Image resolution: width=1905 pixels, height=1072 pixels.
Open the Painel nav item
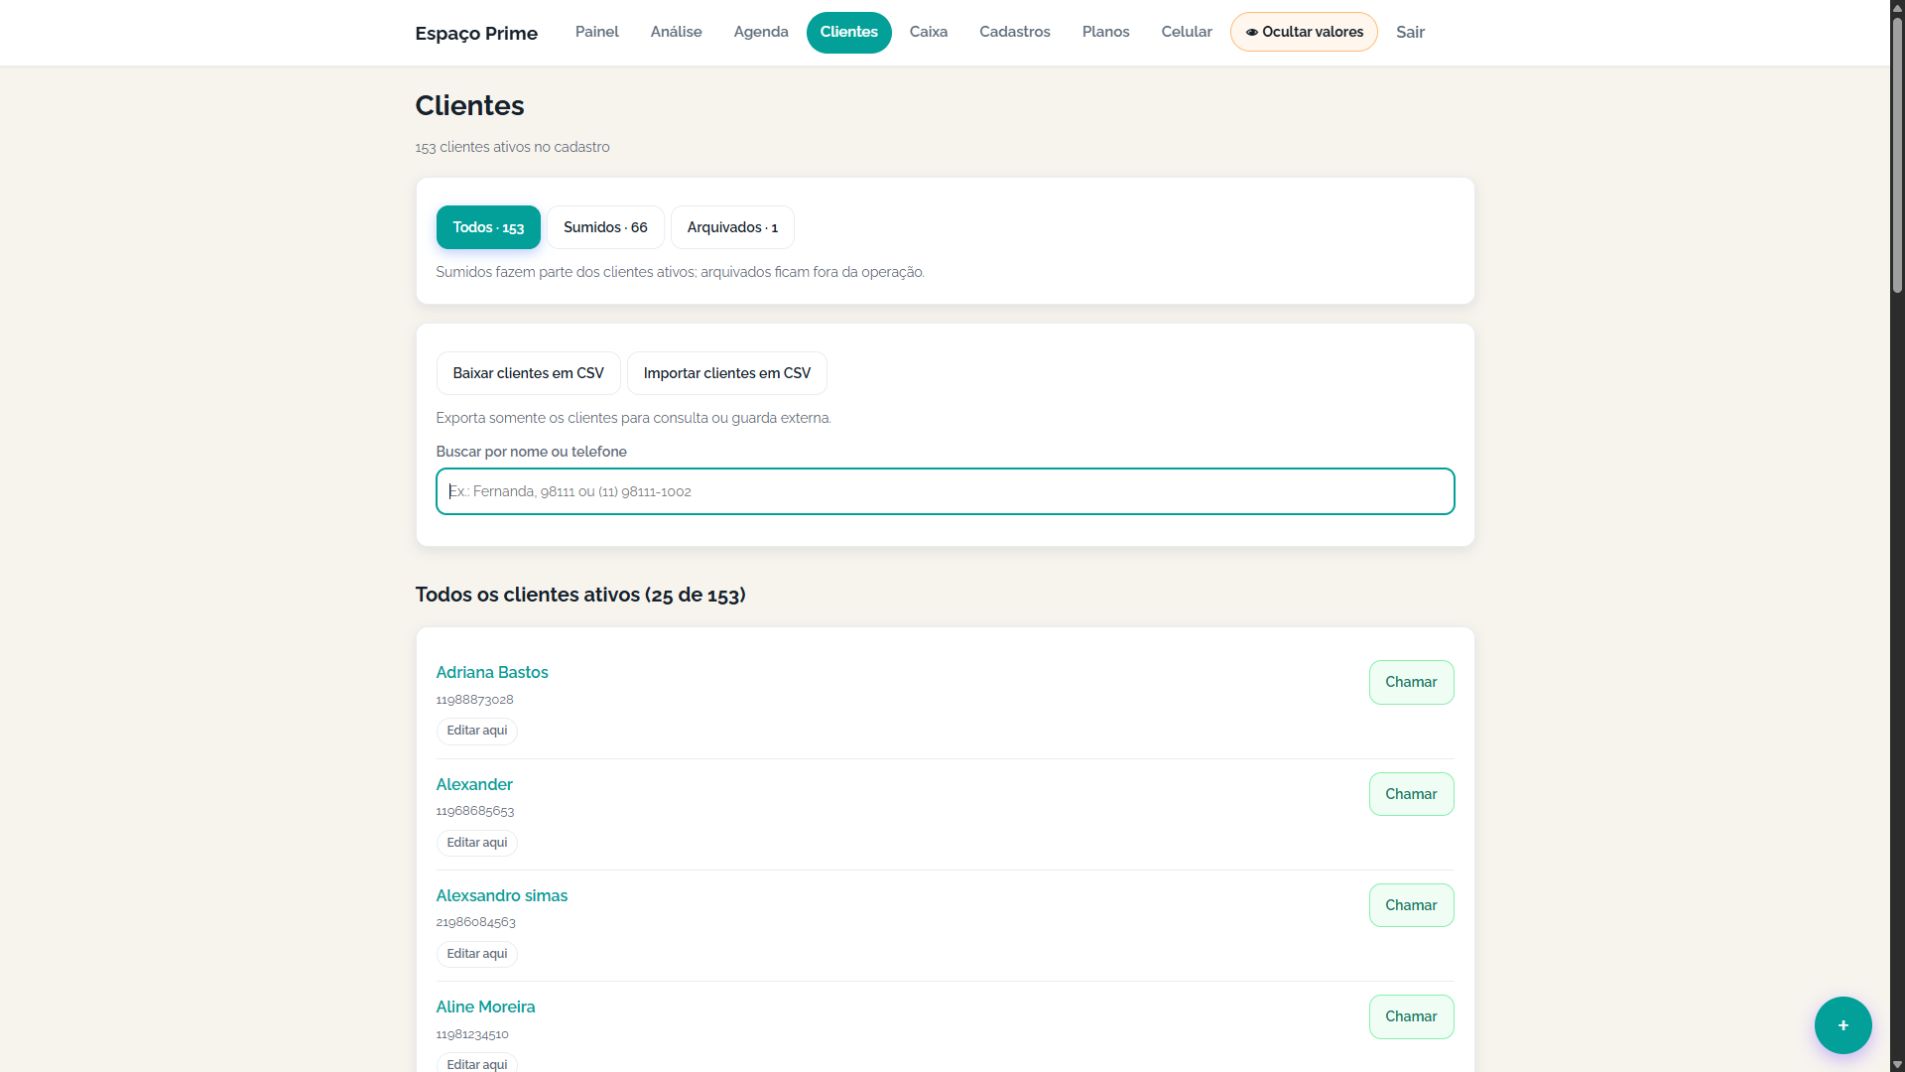(x=596, y=32)
